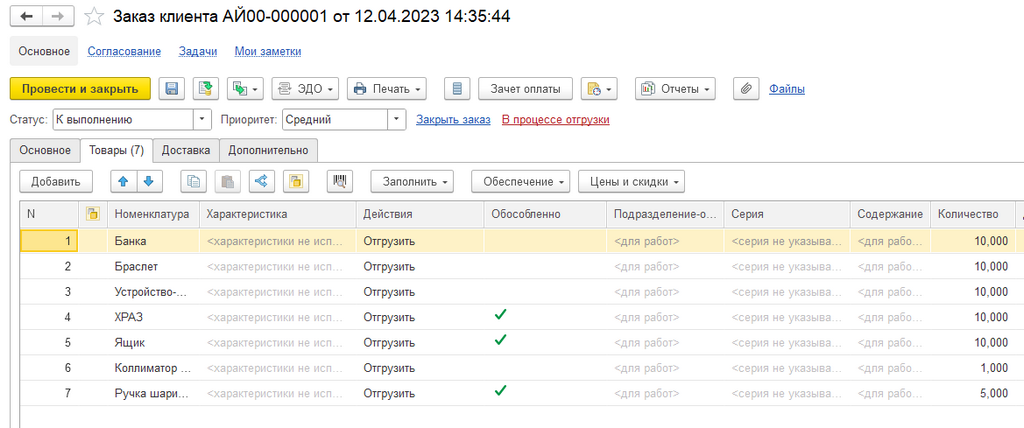The height and width of the screenshot is (428, 1024).
Task: Expand the Приоритет dropdown arrow
Action: coord(397,120)
